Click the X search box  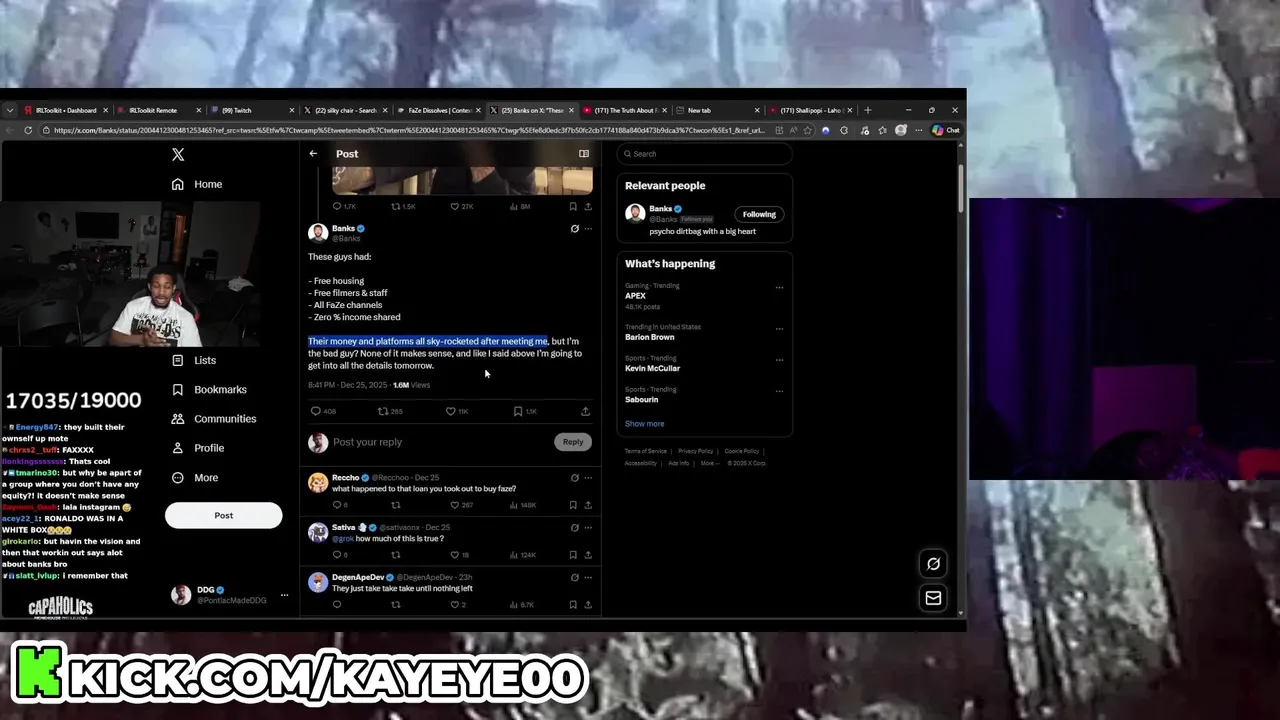point(705,154)
